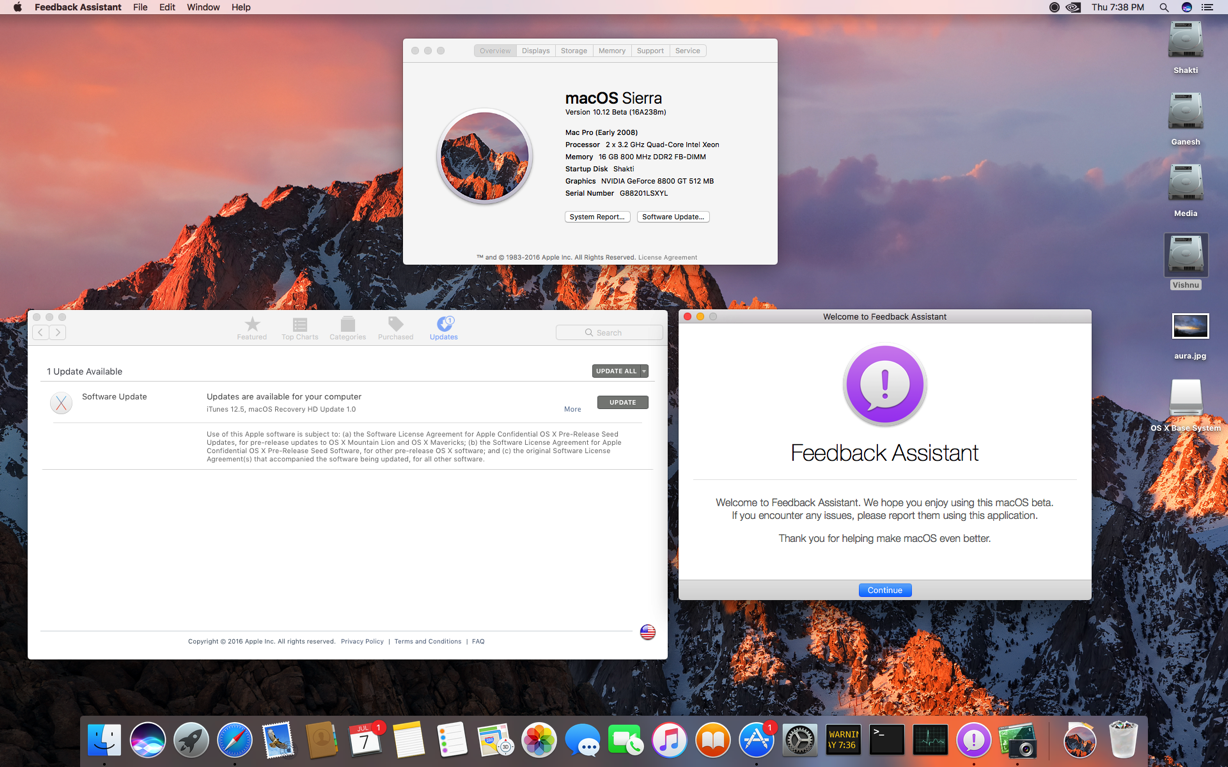
Task: Open Reminders from the dock
Action: [452, 740]
